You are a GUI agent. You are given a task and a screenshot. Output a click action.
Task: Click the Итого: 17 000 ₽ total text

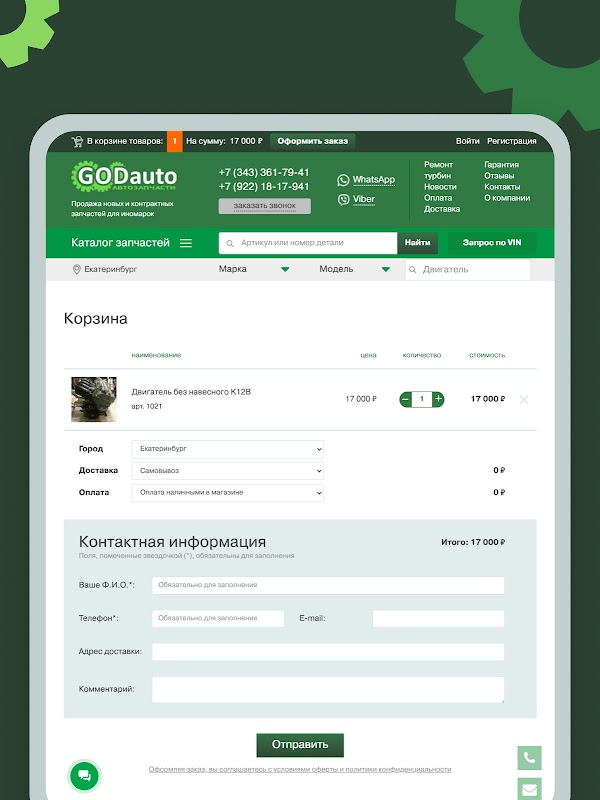[473, 542]
